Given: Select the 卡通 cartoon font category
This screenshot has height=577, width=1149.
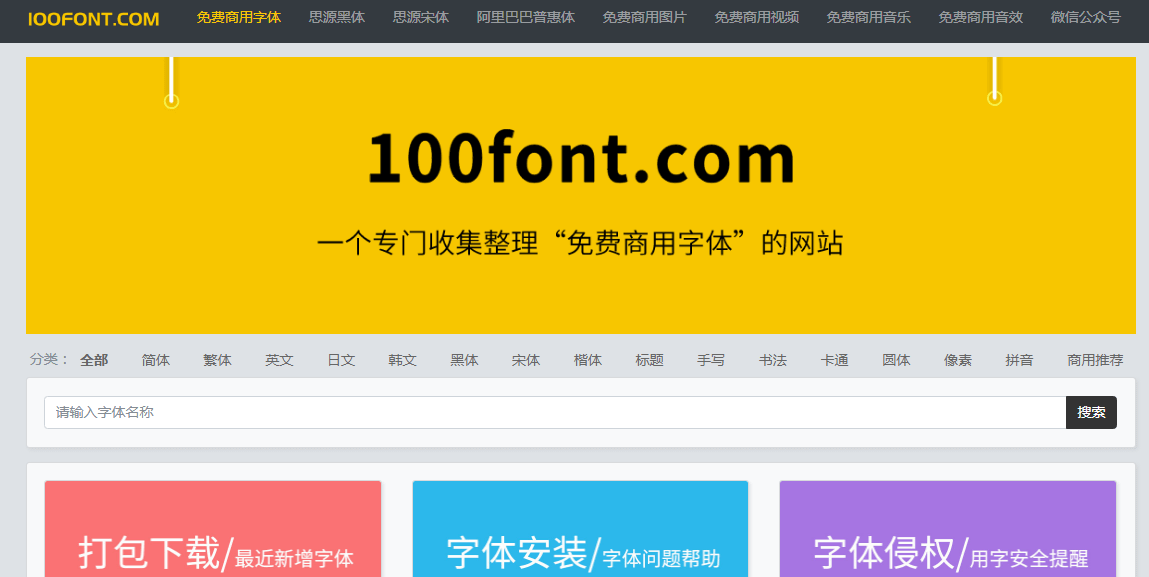Looking at the screenshot, I should coord(834,359).
